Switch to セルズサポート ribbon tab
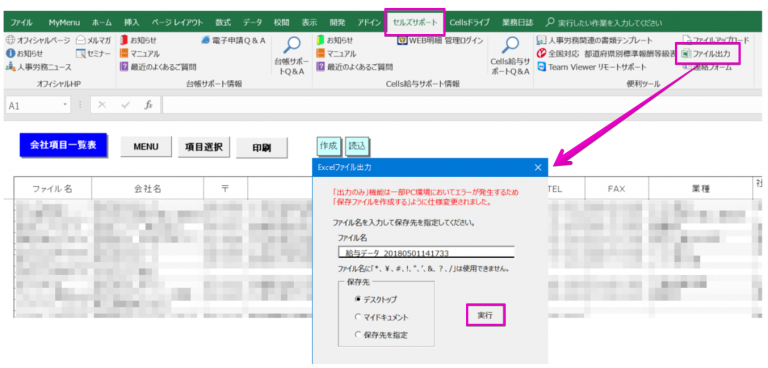 click(415, 23)
